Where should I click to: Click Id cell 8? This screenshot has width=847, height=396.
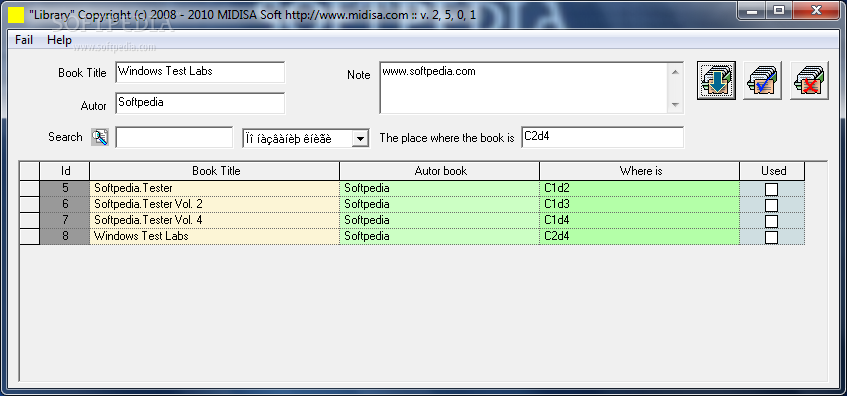[65, 237]
